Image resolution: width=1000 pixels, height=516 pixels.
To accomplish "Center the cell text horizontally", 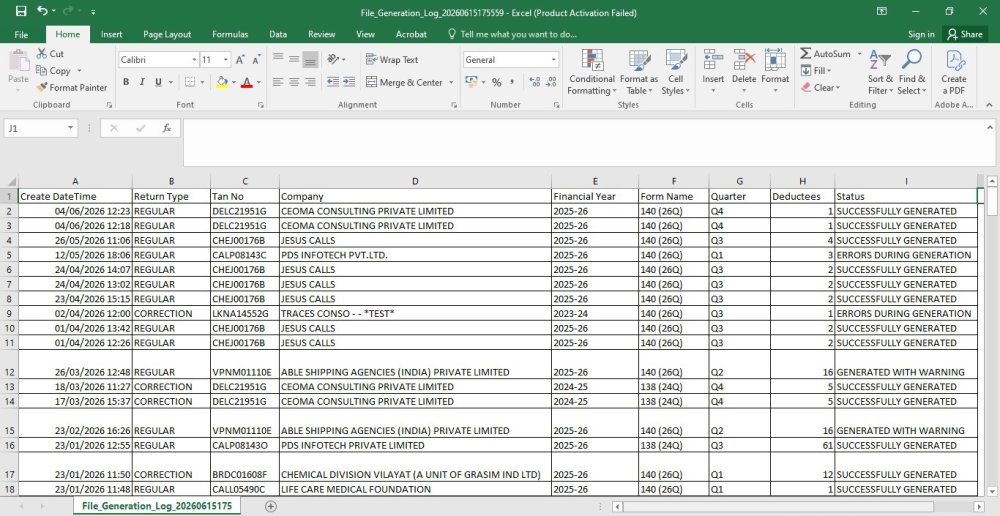I will 294,82.
